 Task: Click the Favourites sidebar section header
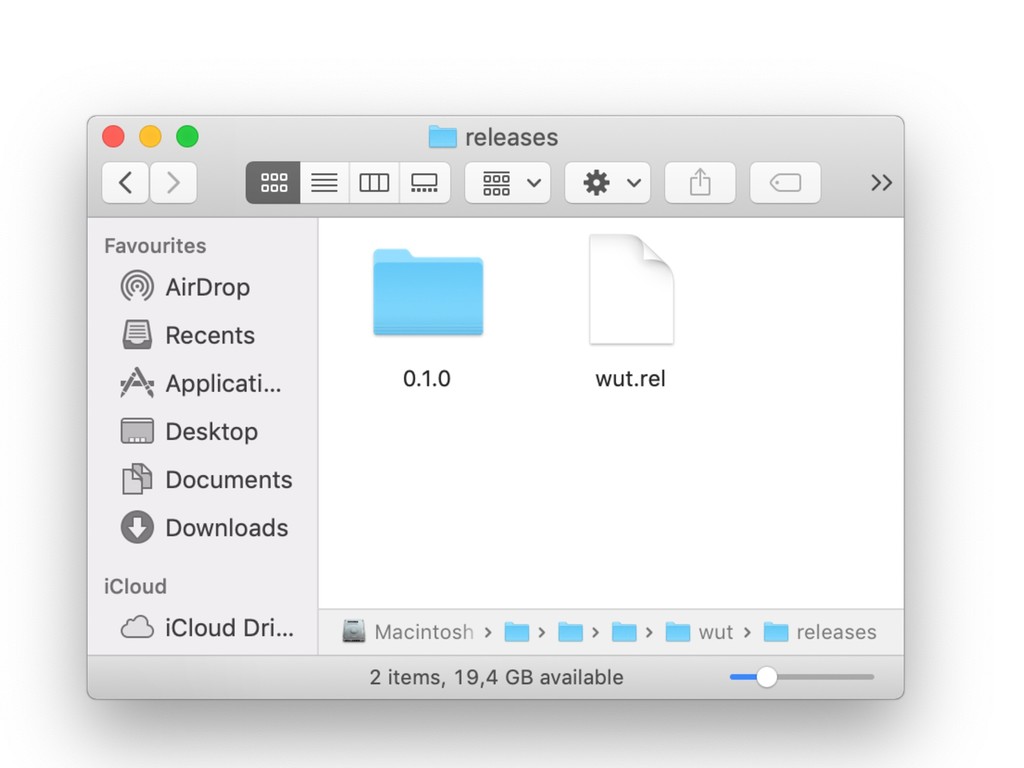pos(155,246)
